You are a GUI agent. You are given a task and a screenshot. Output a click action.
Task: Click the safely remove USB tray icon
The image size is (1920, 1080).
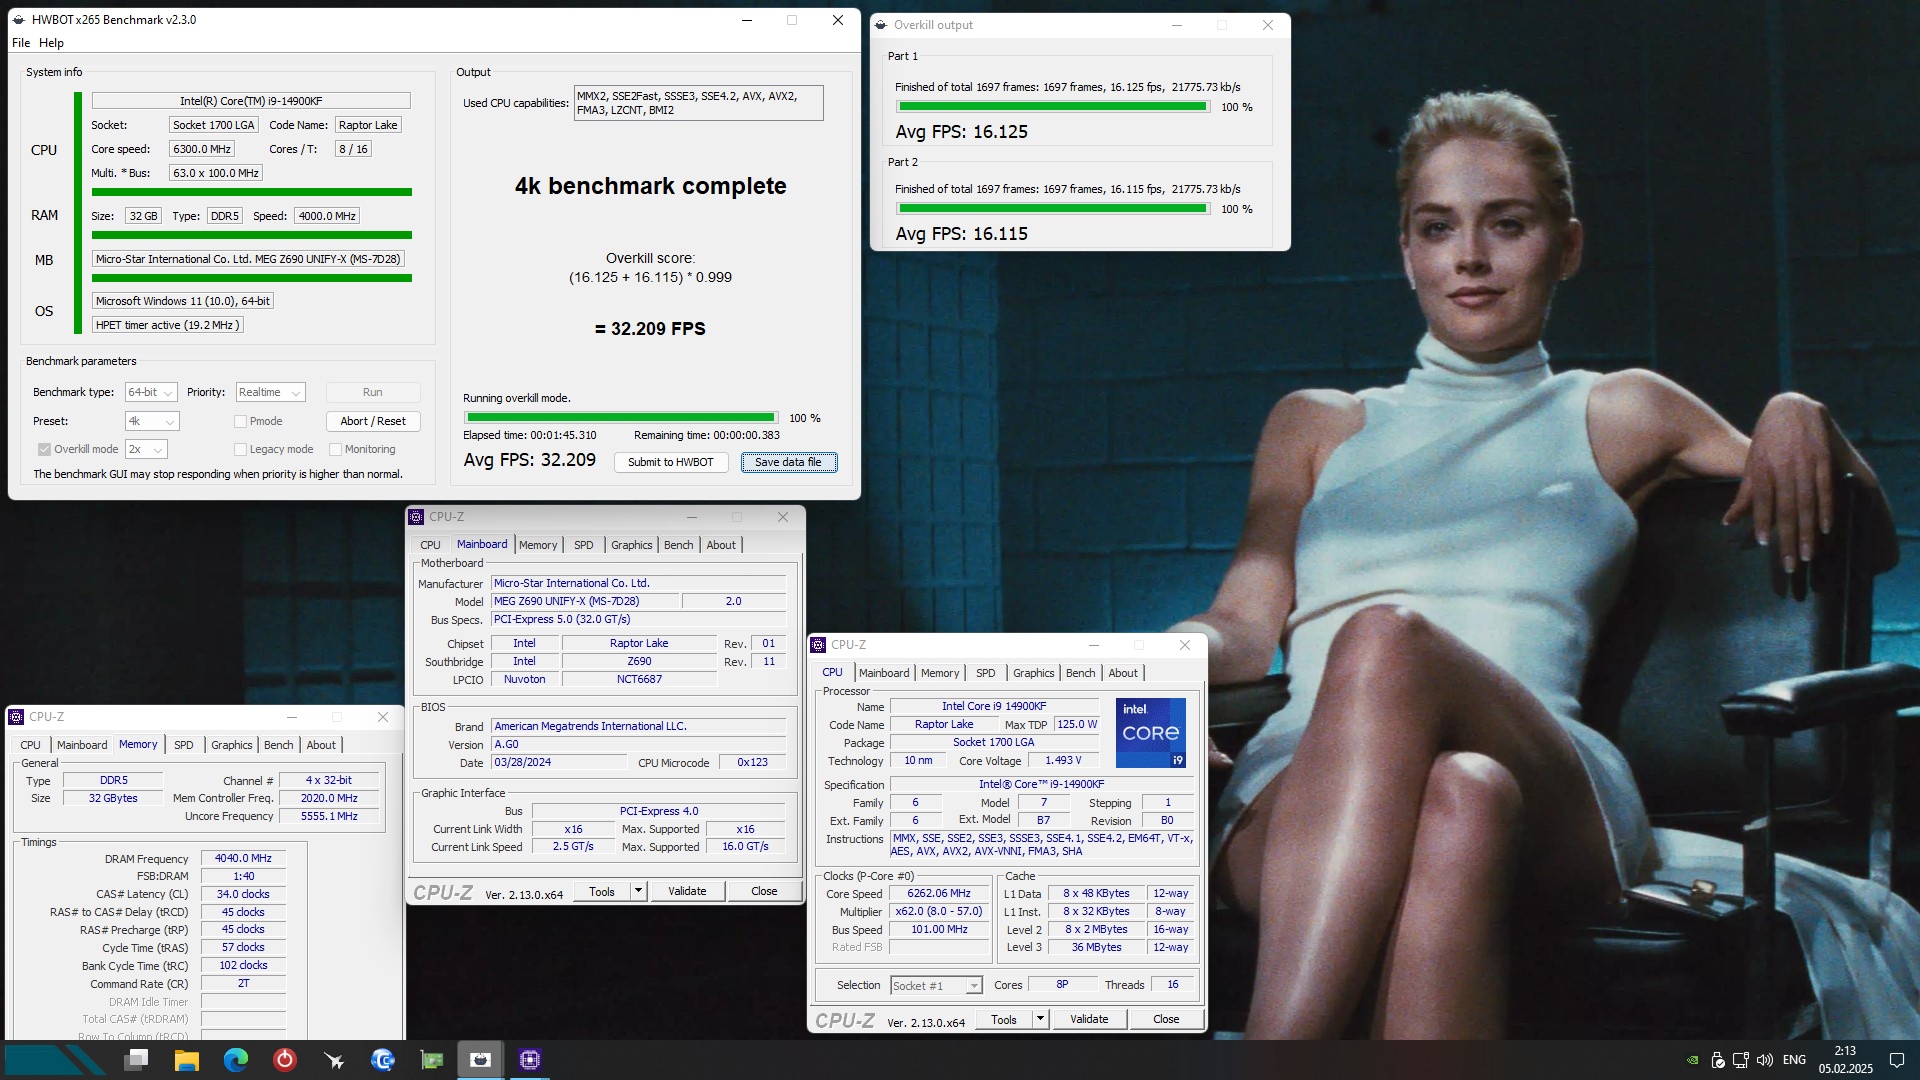1717,1060
